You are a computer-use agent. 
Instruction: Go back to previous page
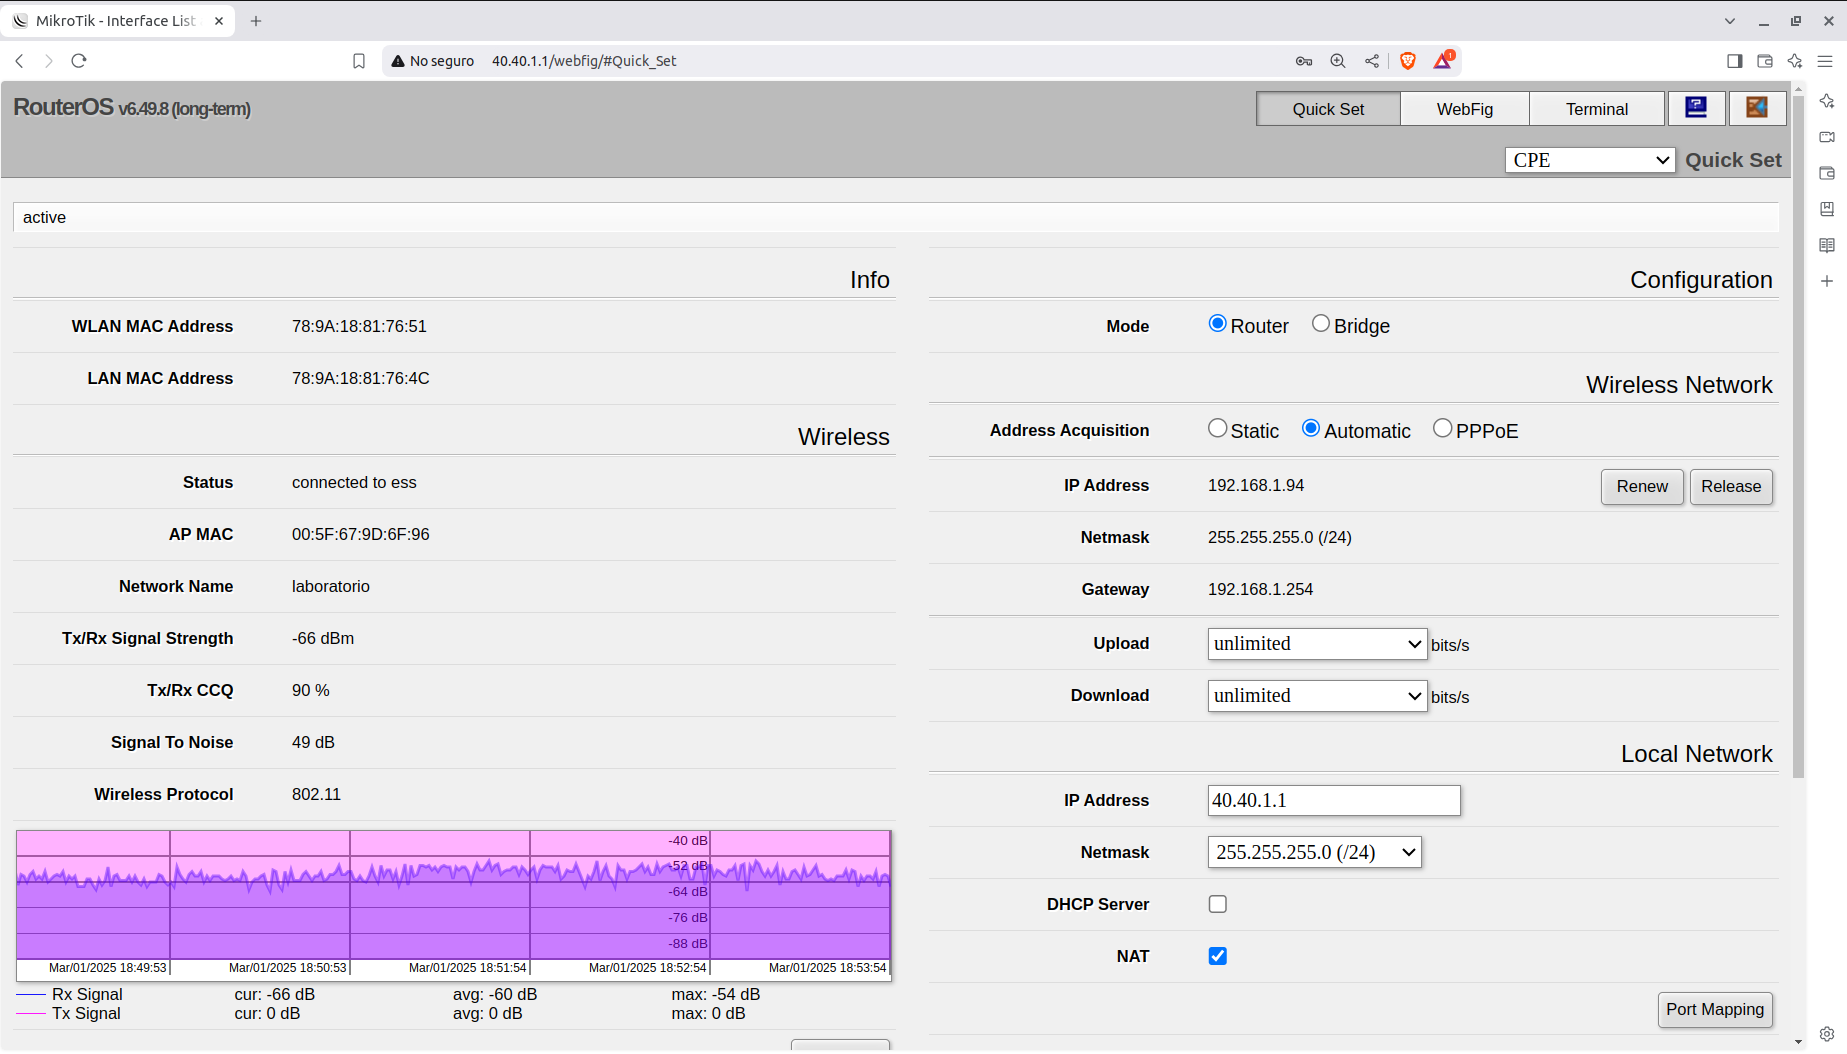(19, 61)
